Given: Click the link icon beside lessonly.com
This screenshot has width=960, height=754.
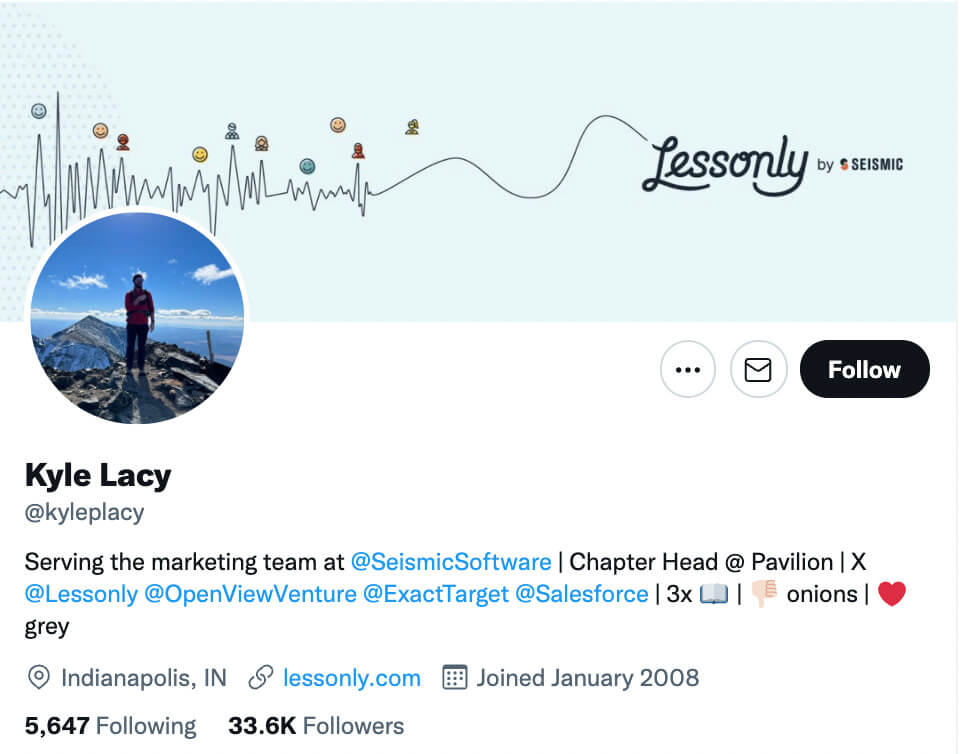Looking at the screenshot, I should 261,678.
